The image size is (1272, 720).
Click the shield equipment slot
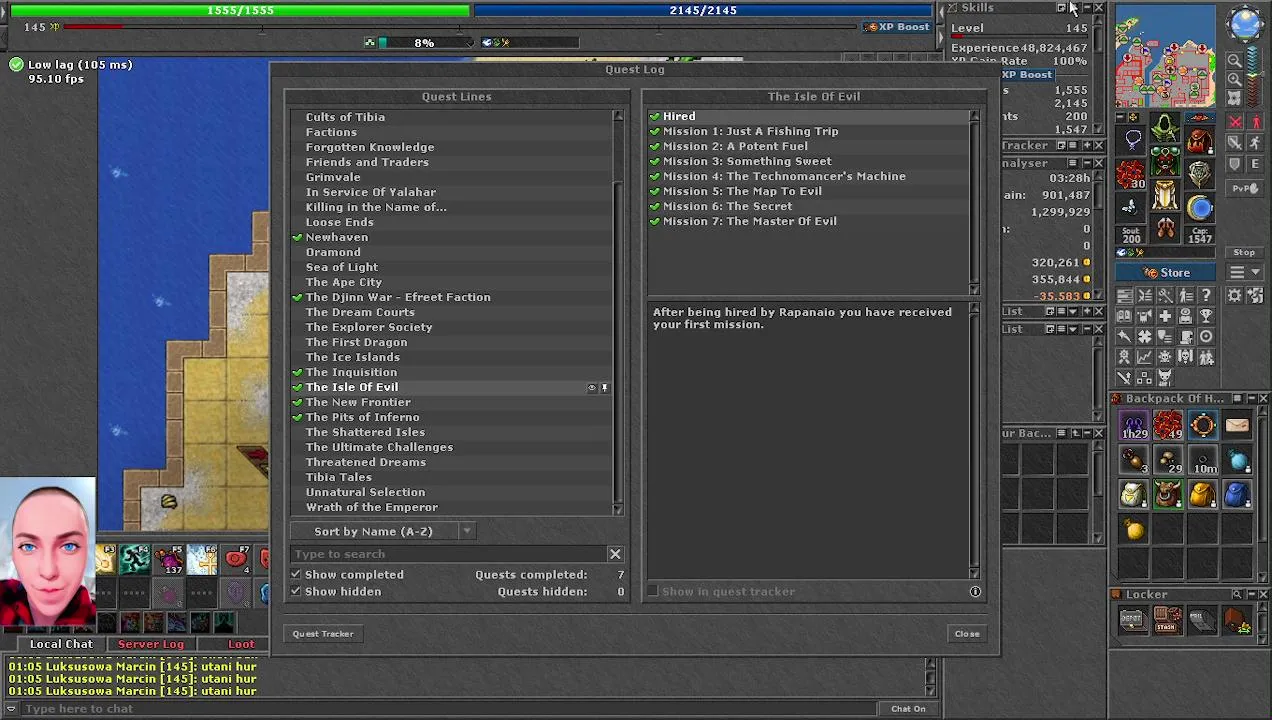point(1200,173)
